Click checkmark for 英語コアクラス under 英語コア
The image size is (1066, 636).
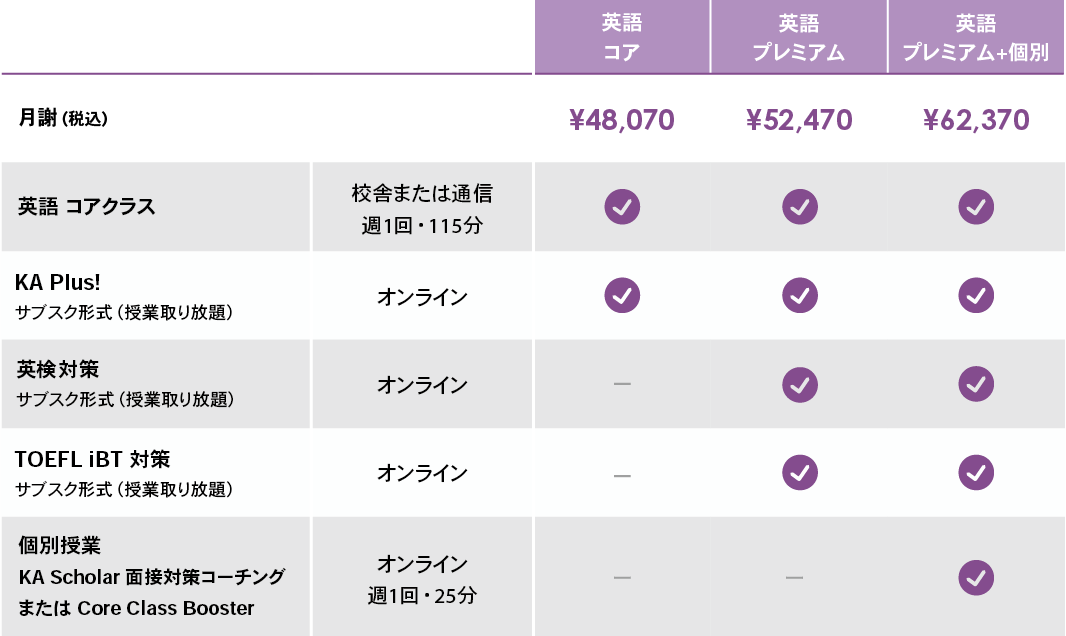[622, 207]
